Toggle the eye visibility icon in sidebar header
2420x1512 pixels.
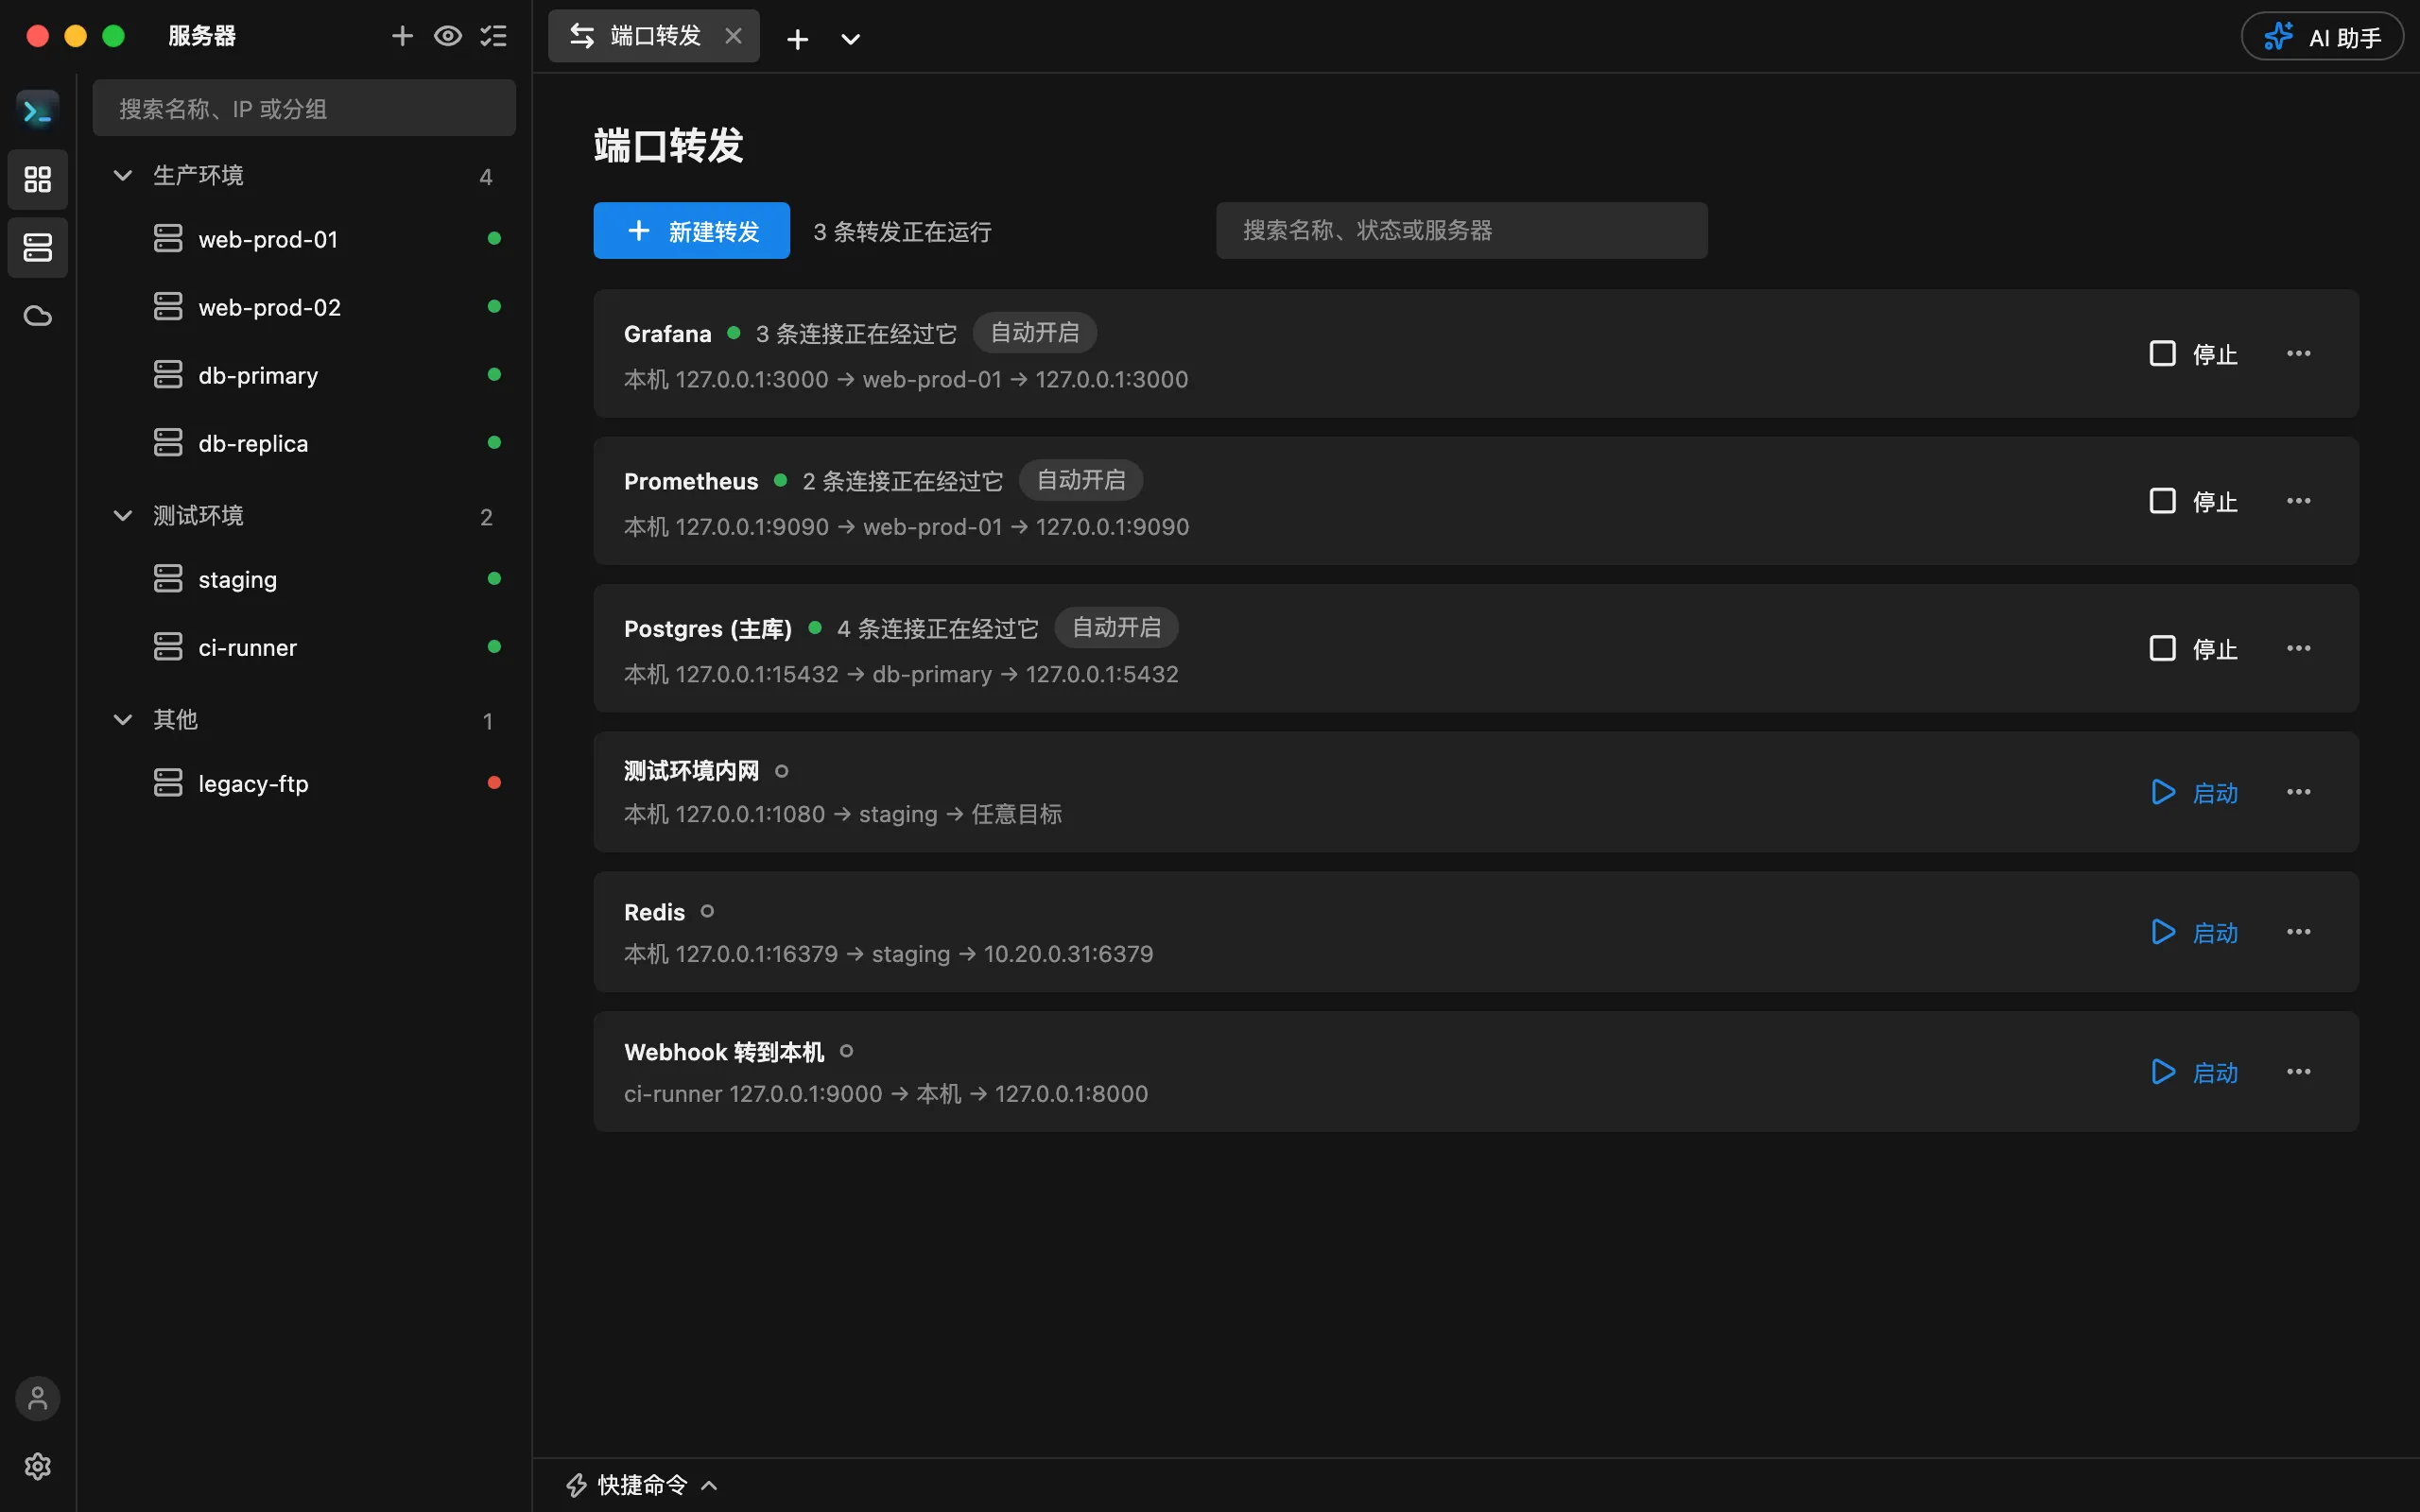click(x=448, y=36)
